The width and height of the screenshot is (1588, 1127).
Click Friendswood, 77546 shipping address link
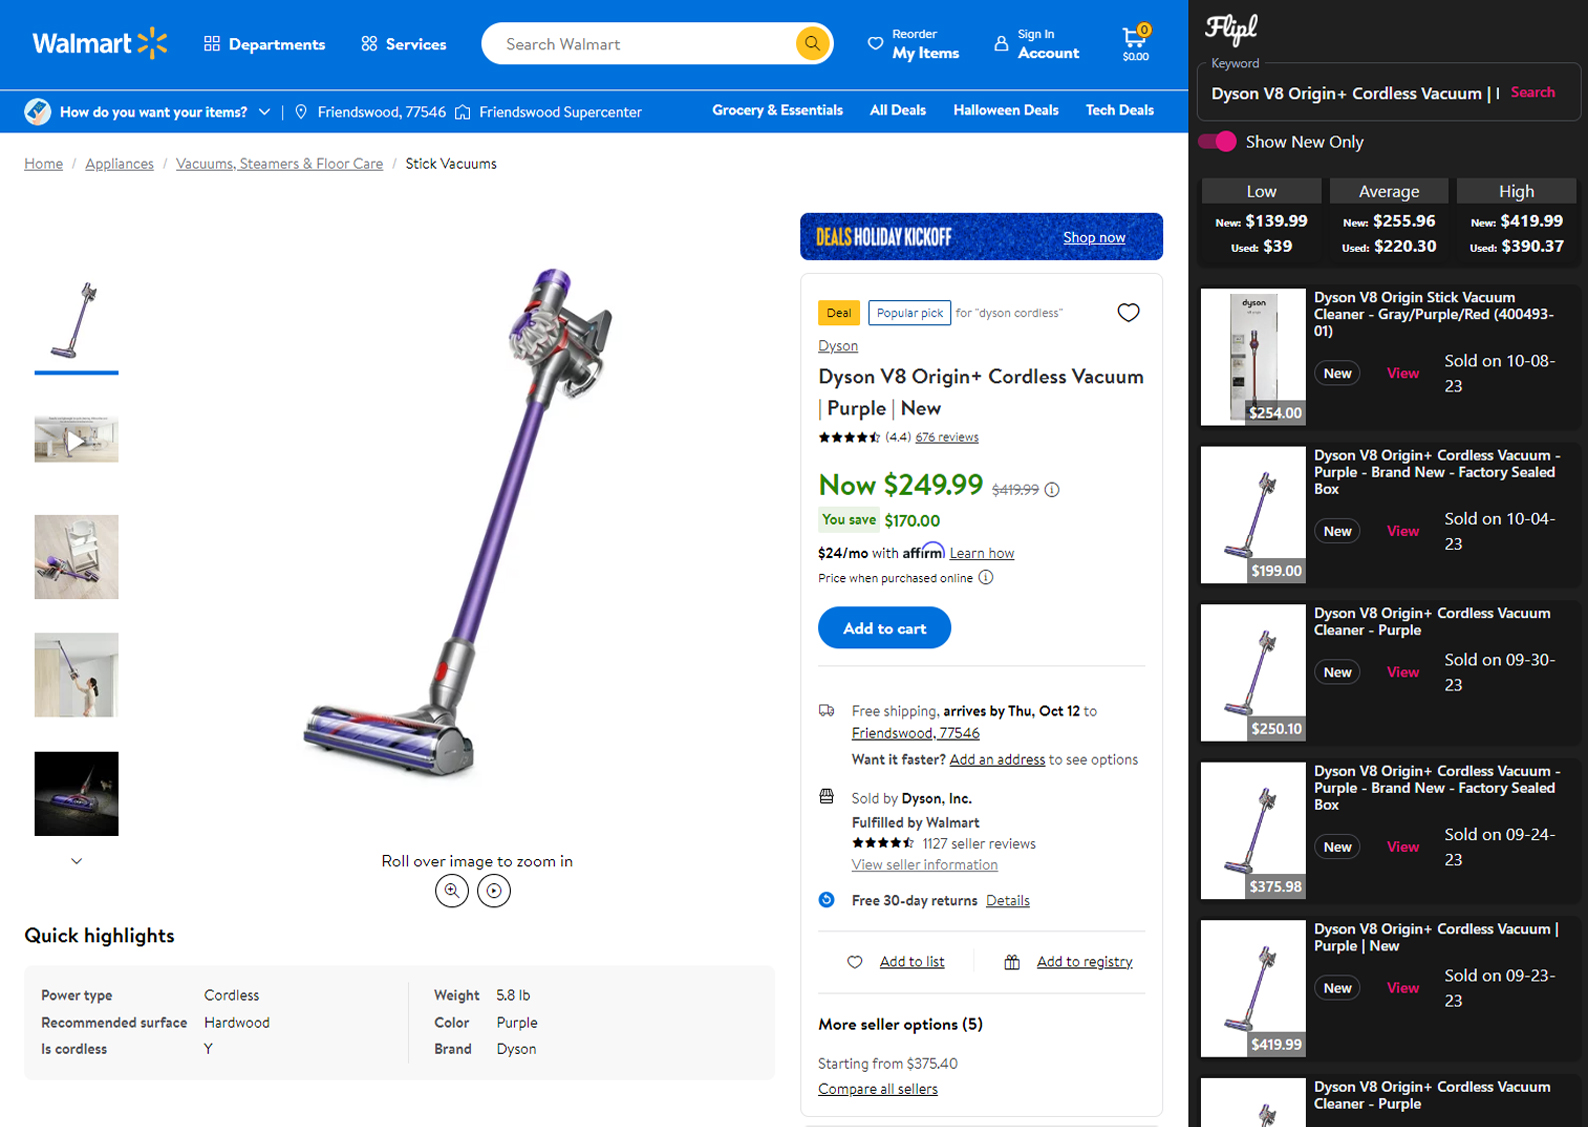click(x=915, y=733)
